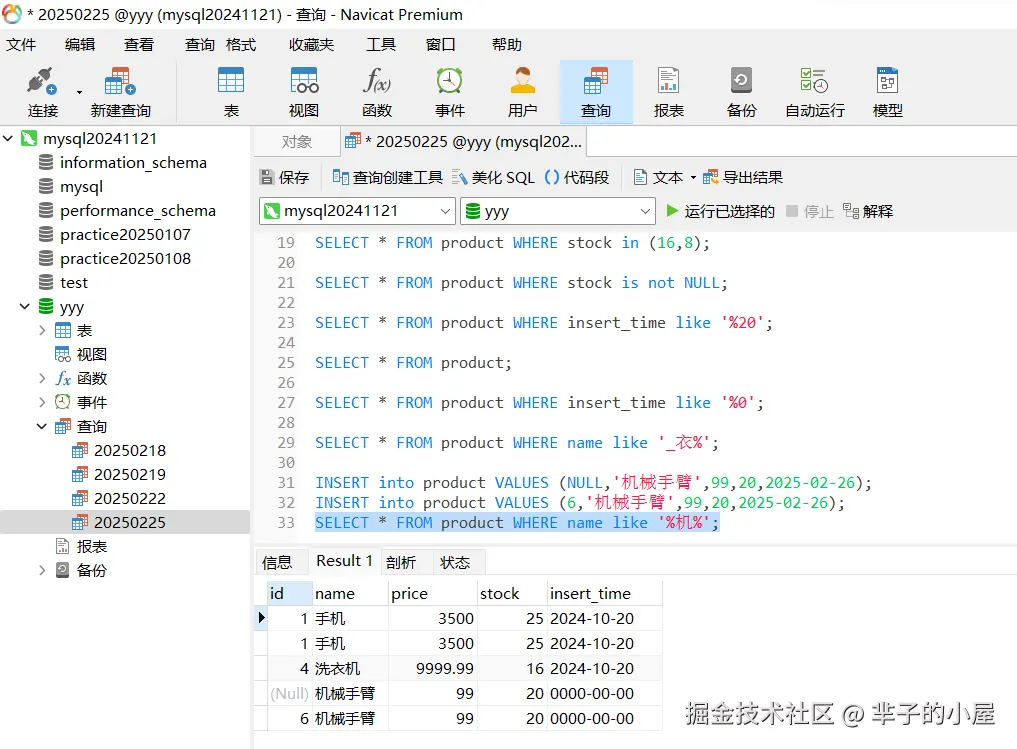The image size is (1017, 749).
Task: Open 查询创建工具 query builder
Action: point(387,177)
